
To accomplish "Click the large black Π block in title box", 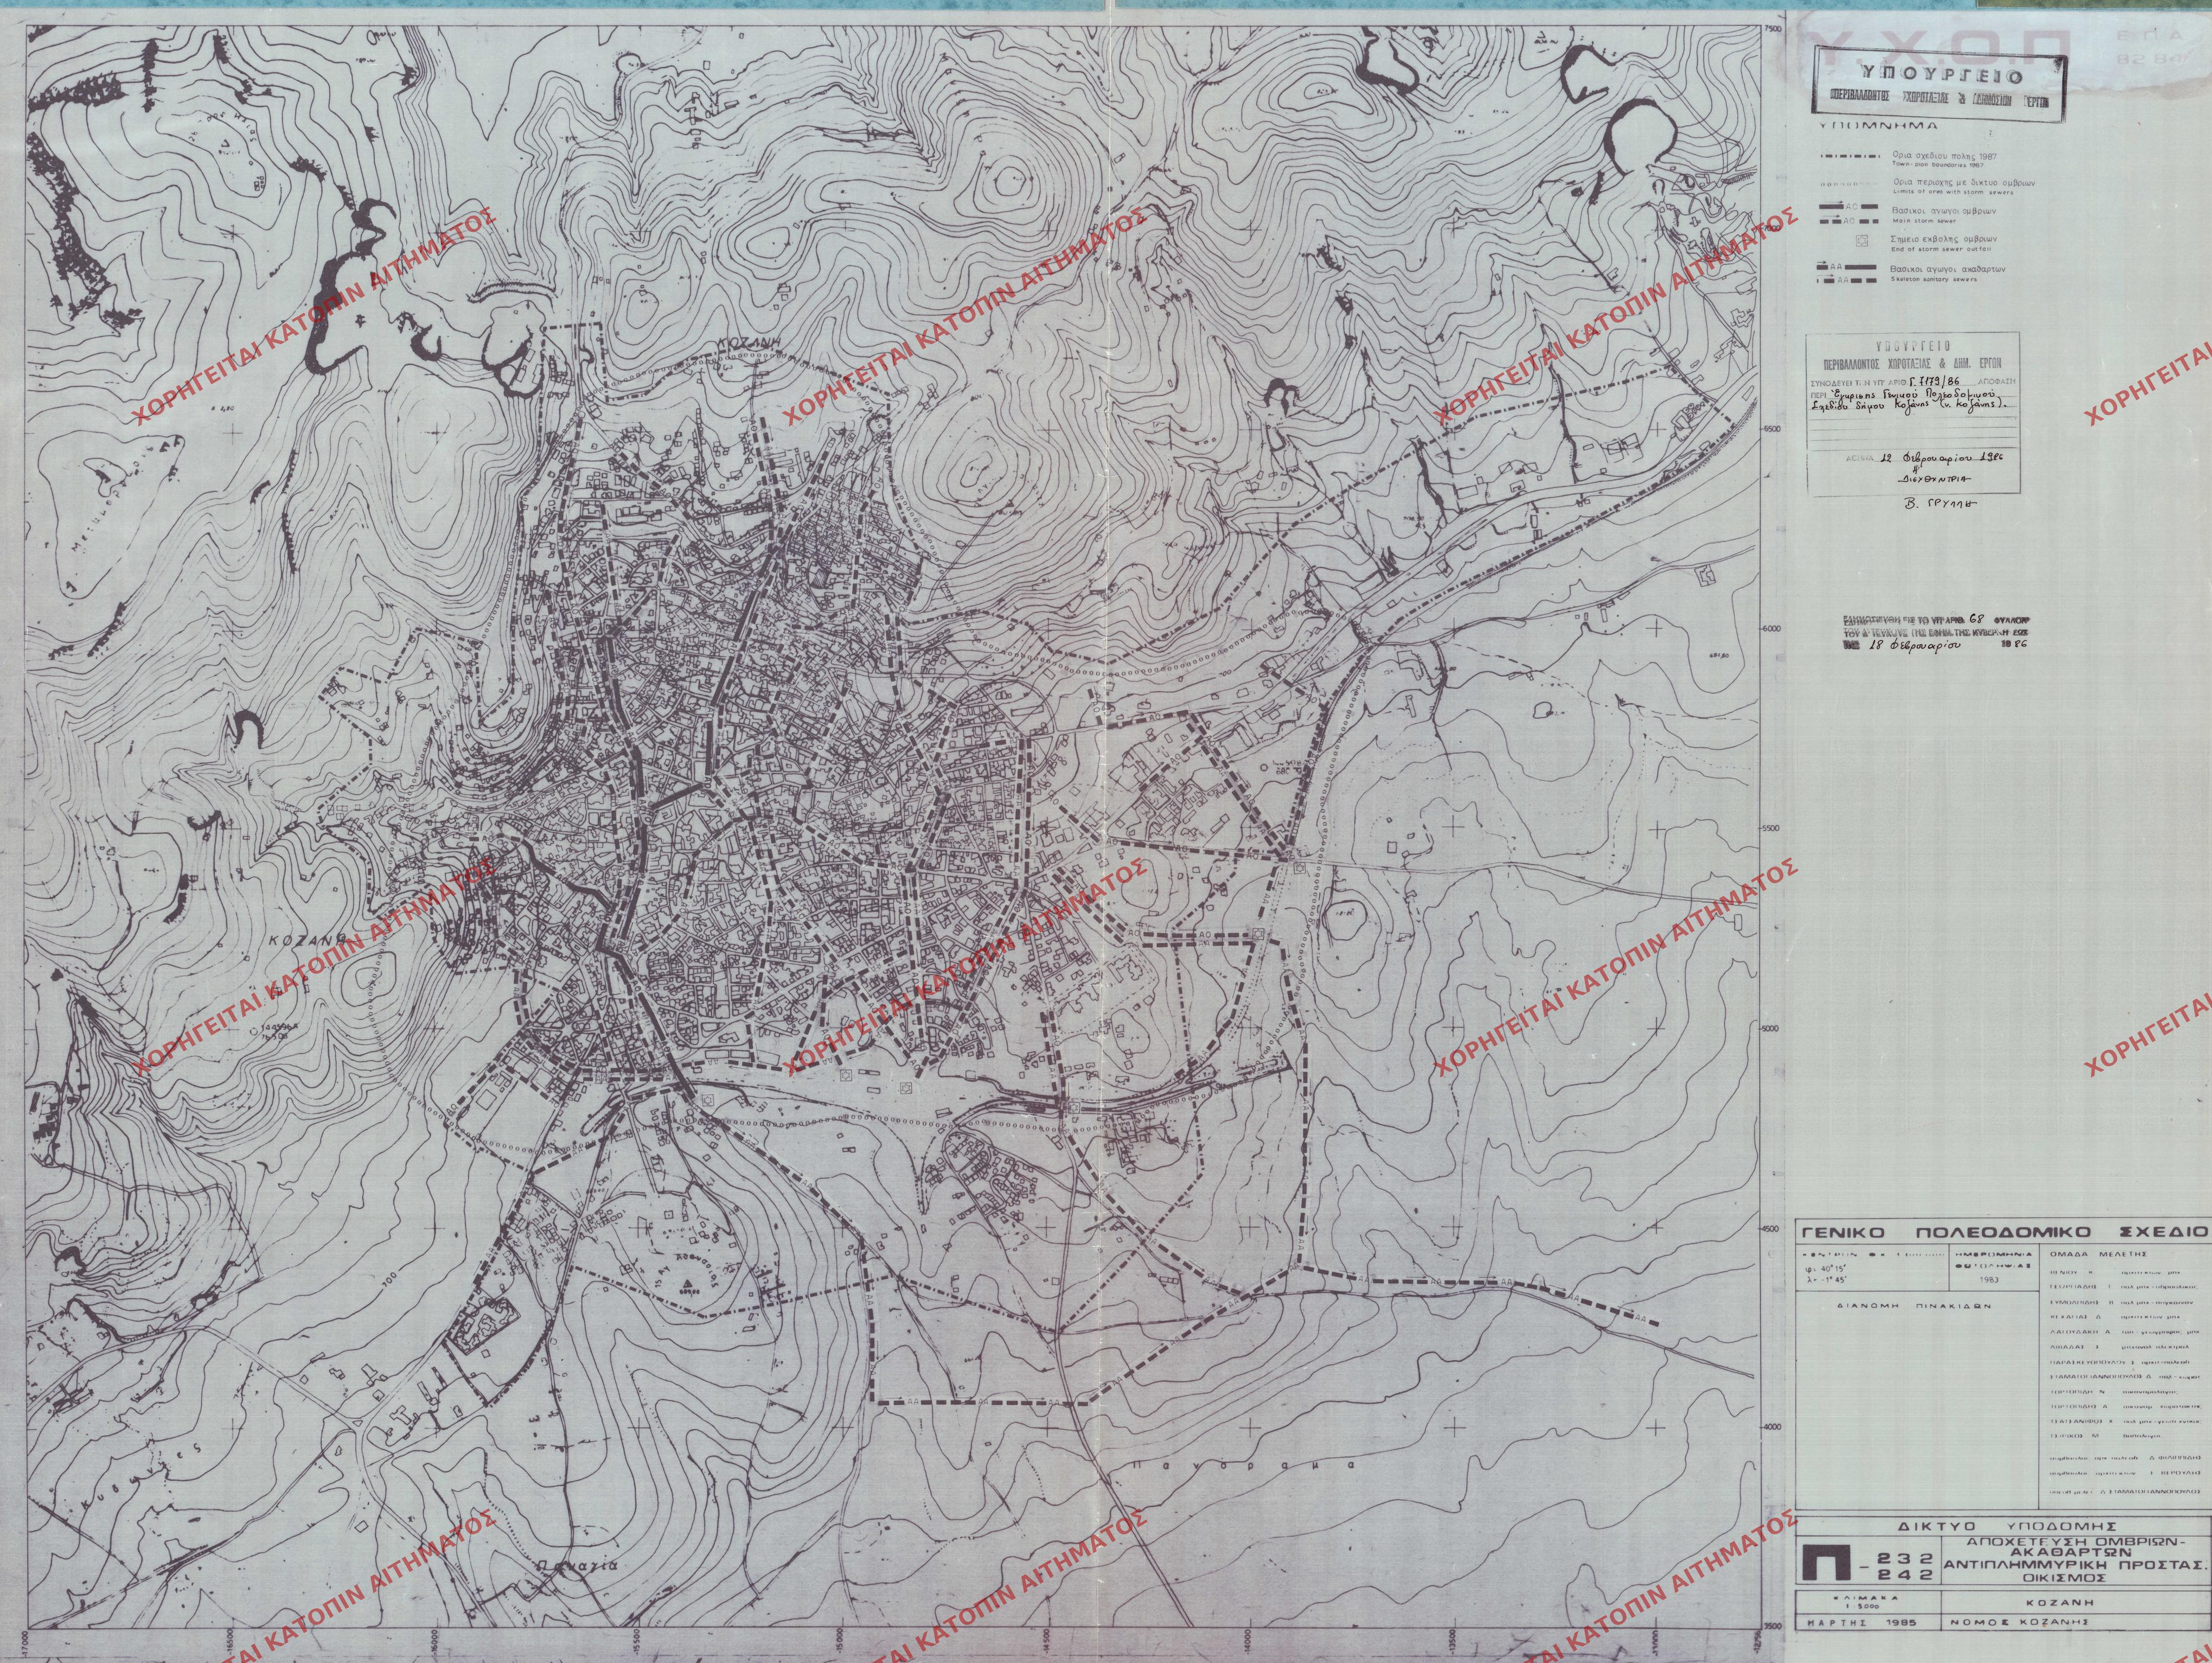I will 1827,1563.
